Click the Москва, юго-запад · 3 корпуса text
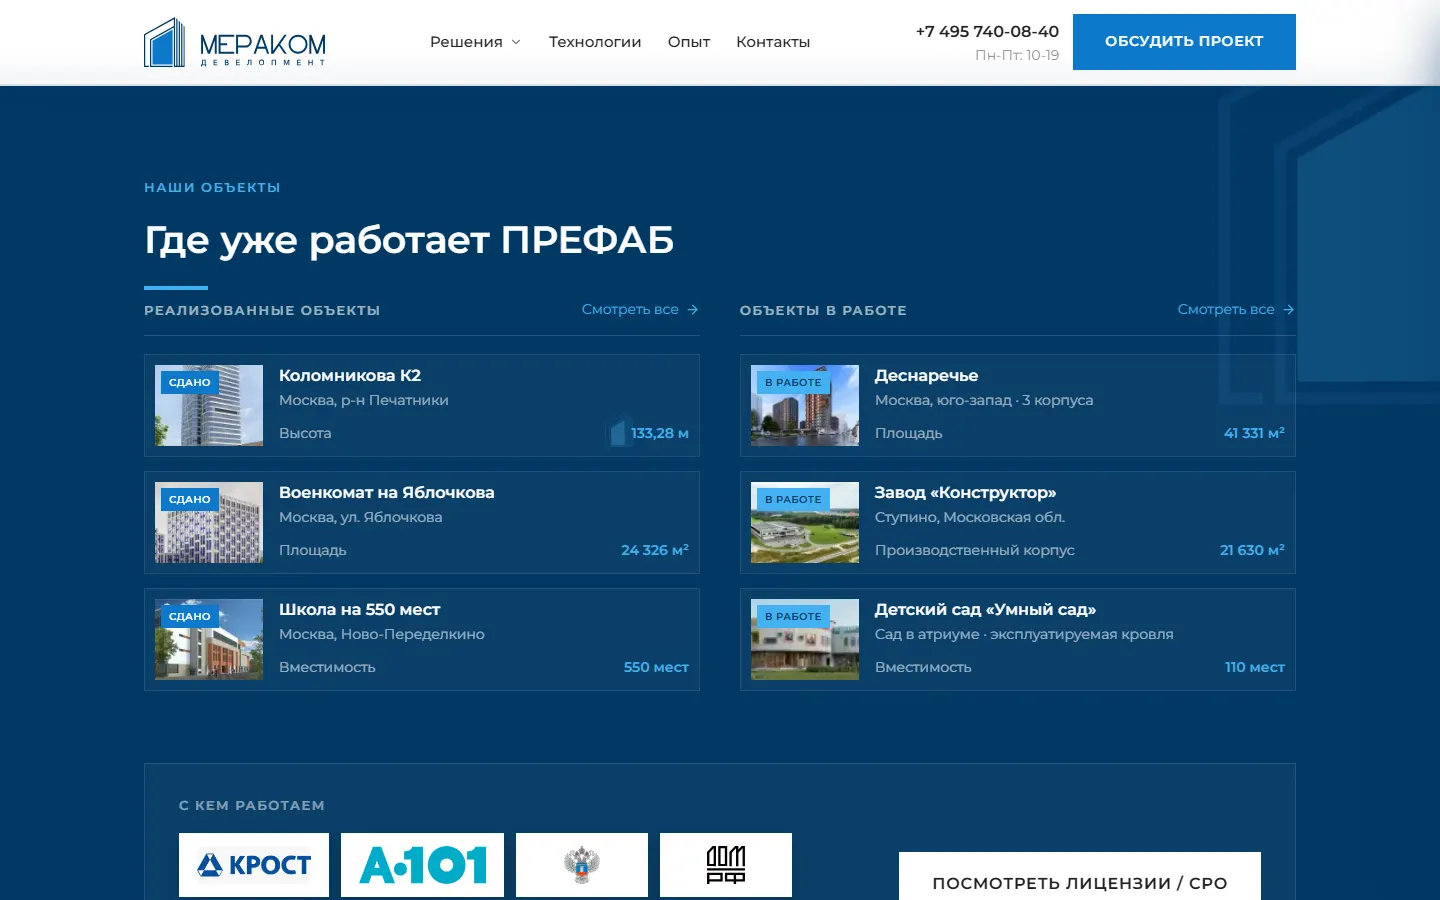Image resolution: width=1440 pixels, height=900 pixels. (x=984, y=400)
